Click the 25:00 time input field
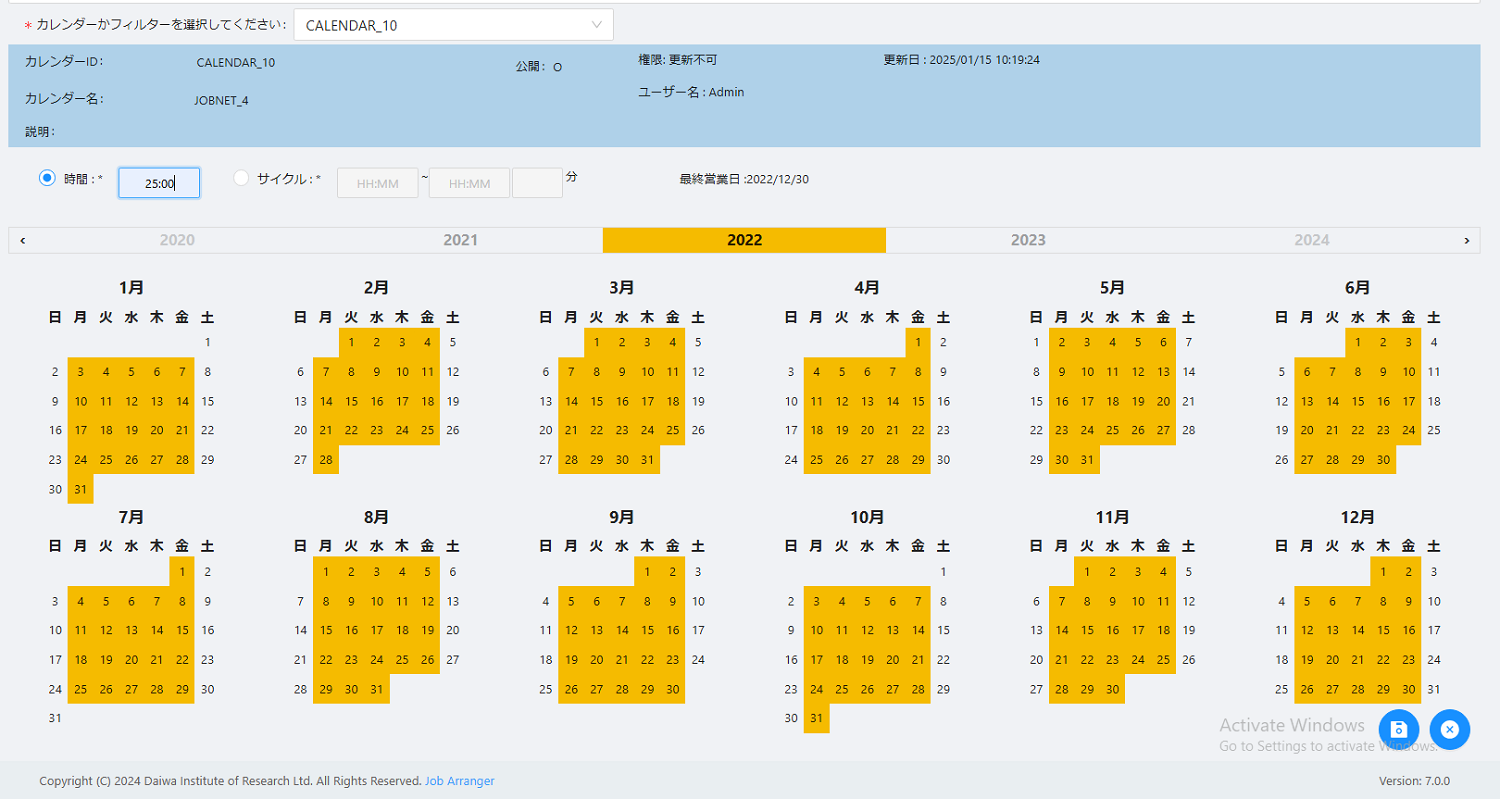Viewport: 1500px width, 799px height. click(x=158, y=182)
